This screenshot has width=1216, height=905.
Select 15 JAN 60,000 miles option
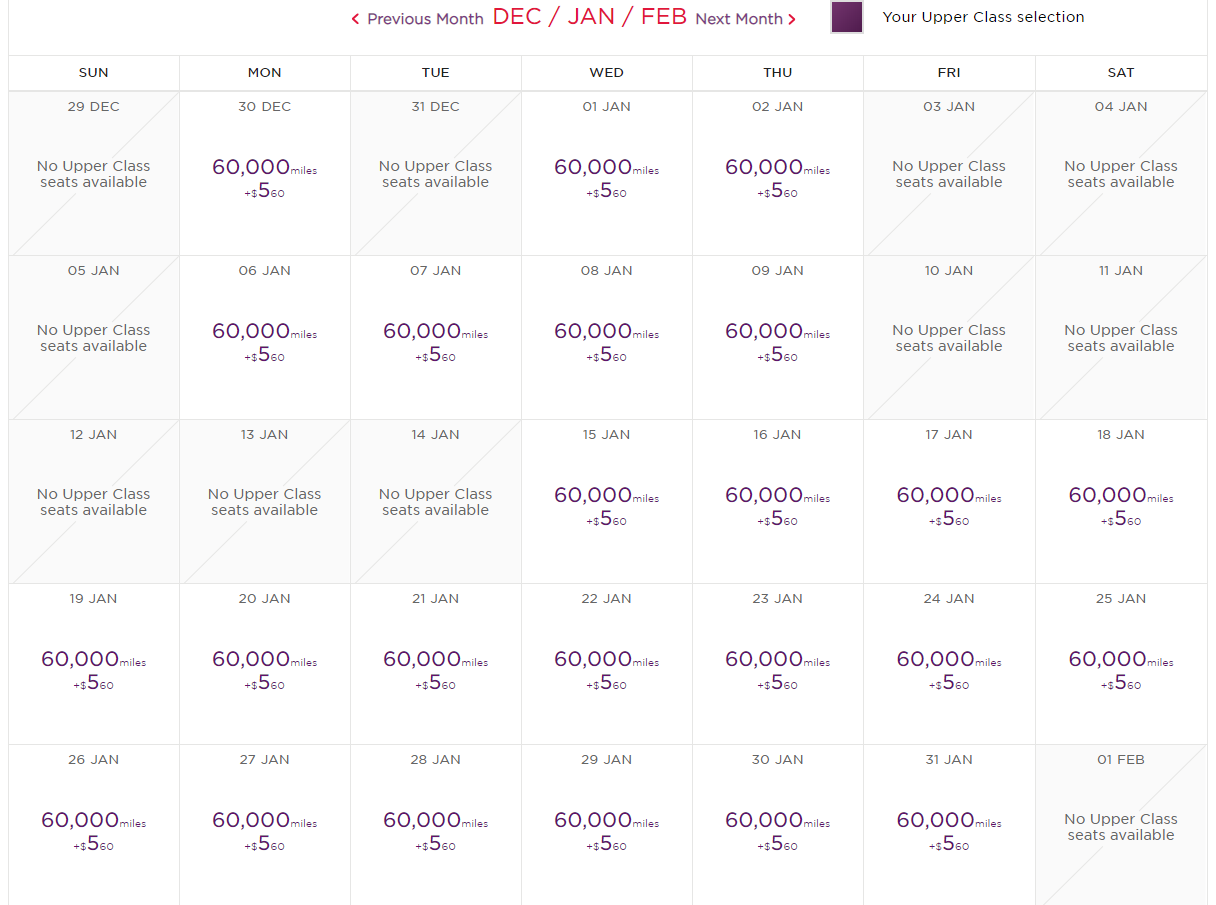606,505
